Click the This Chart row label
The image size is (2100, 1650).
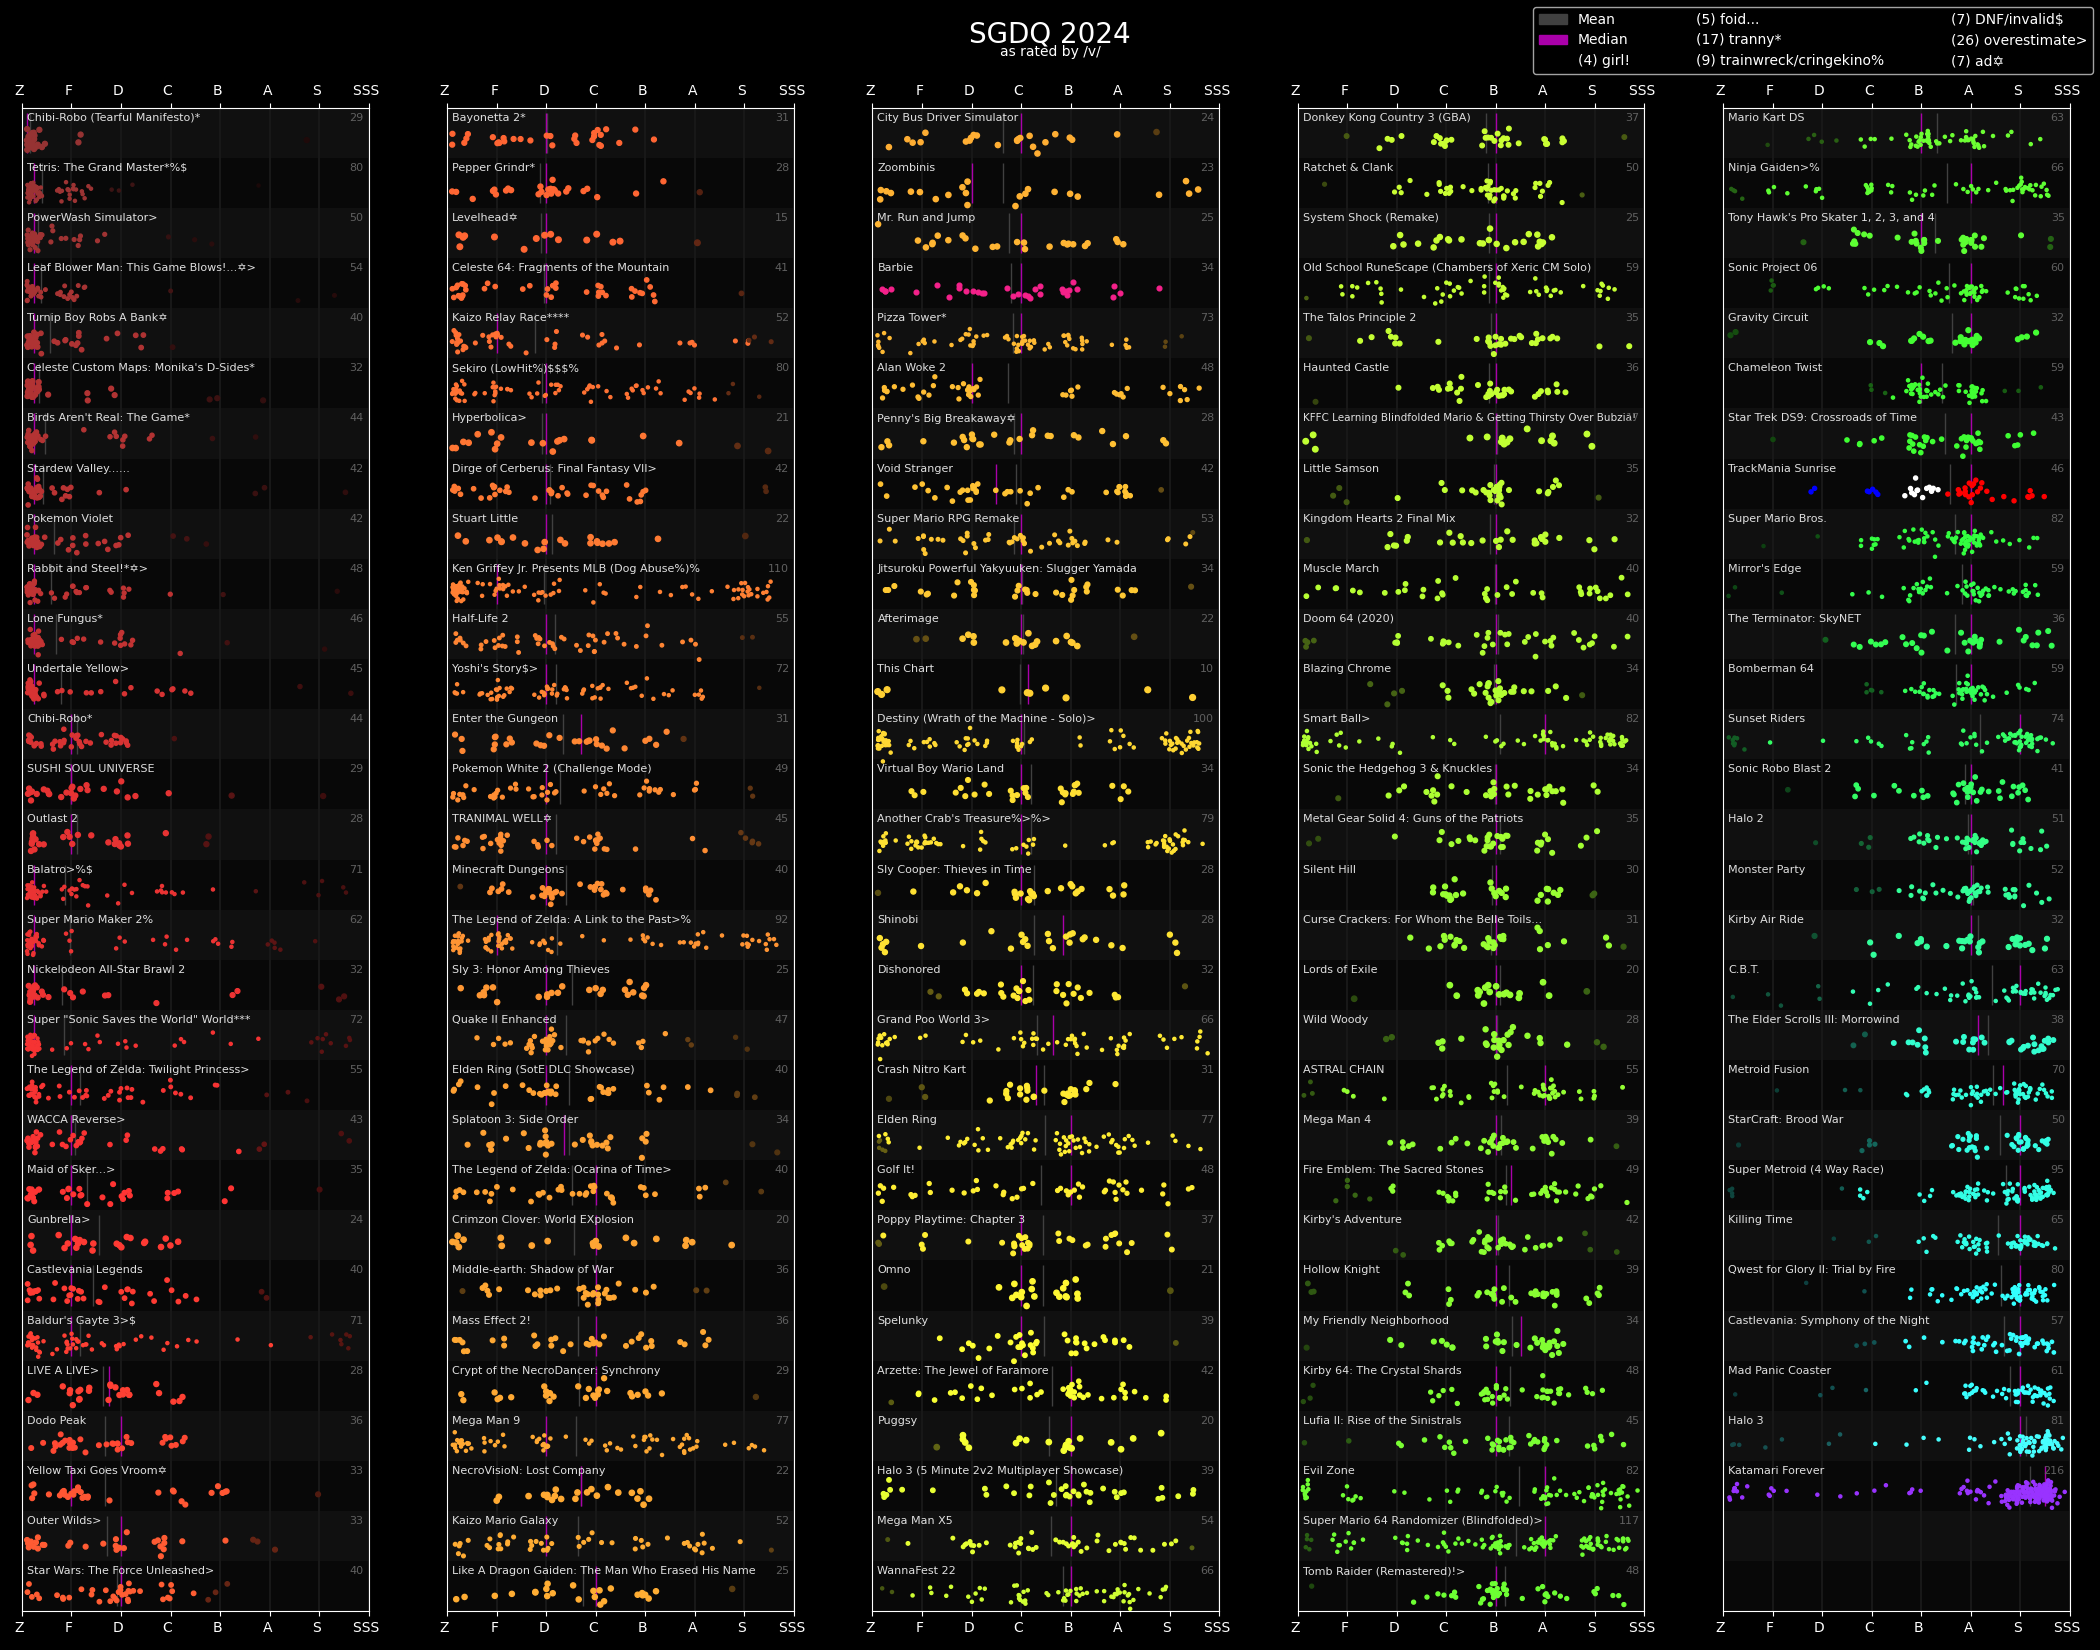pos(906,668)
